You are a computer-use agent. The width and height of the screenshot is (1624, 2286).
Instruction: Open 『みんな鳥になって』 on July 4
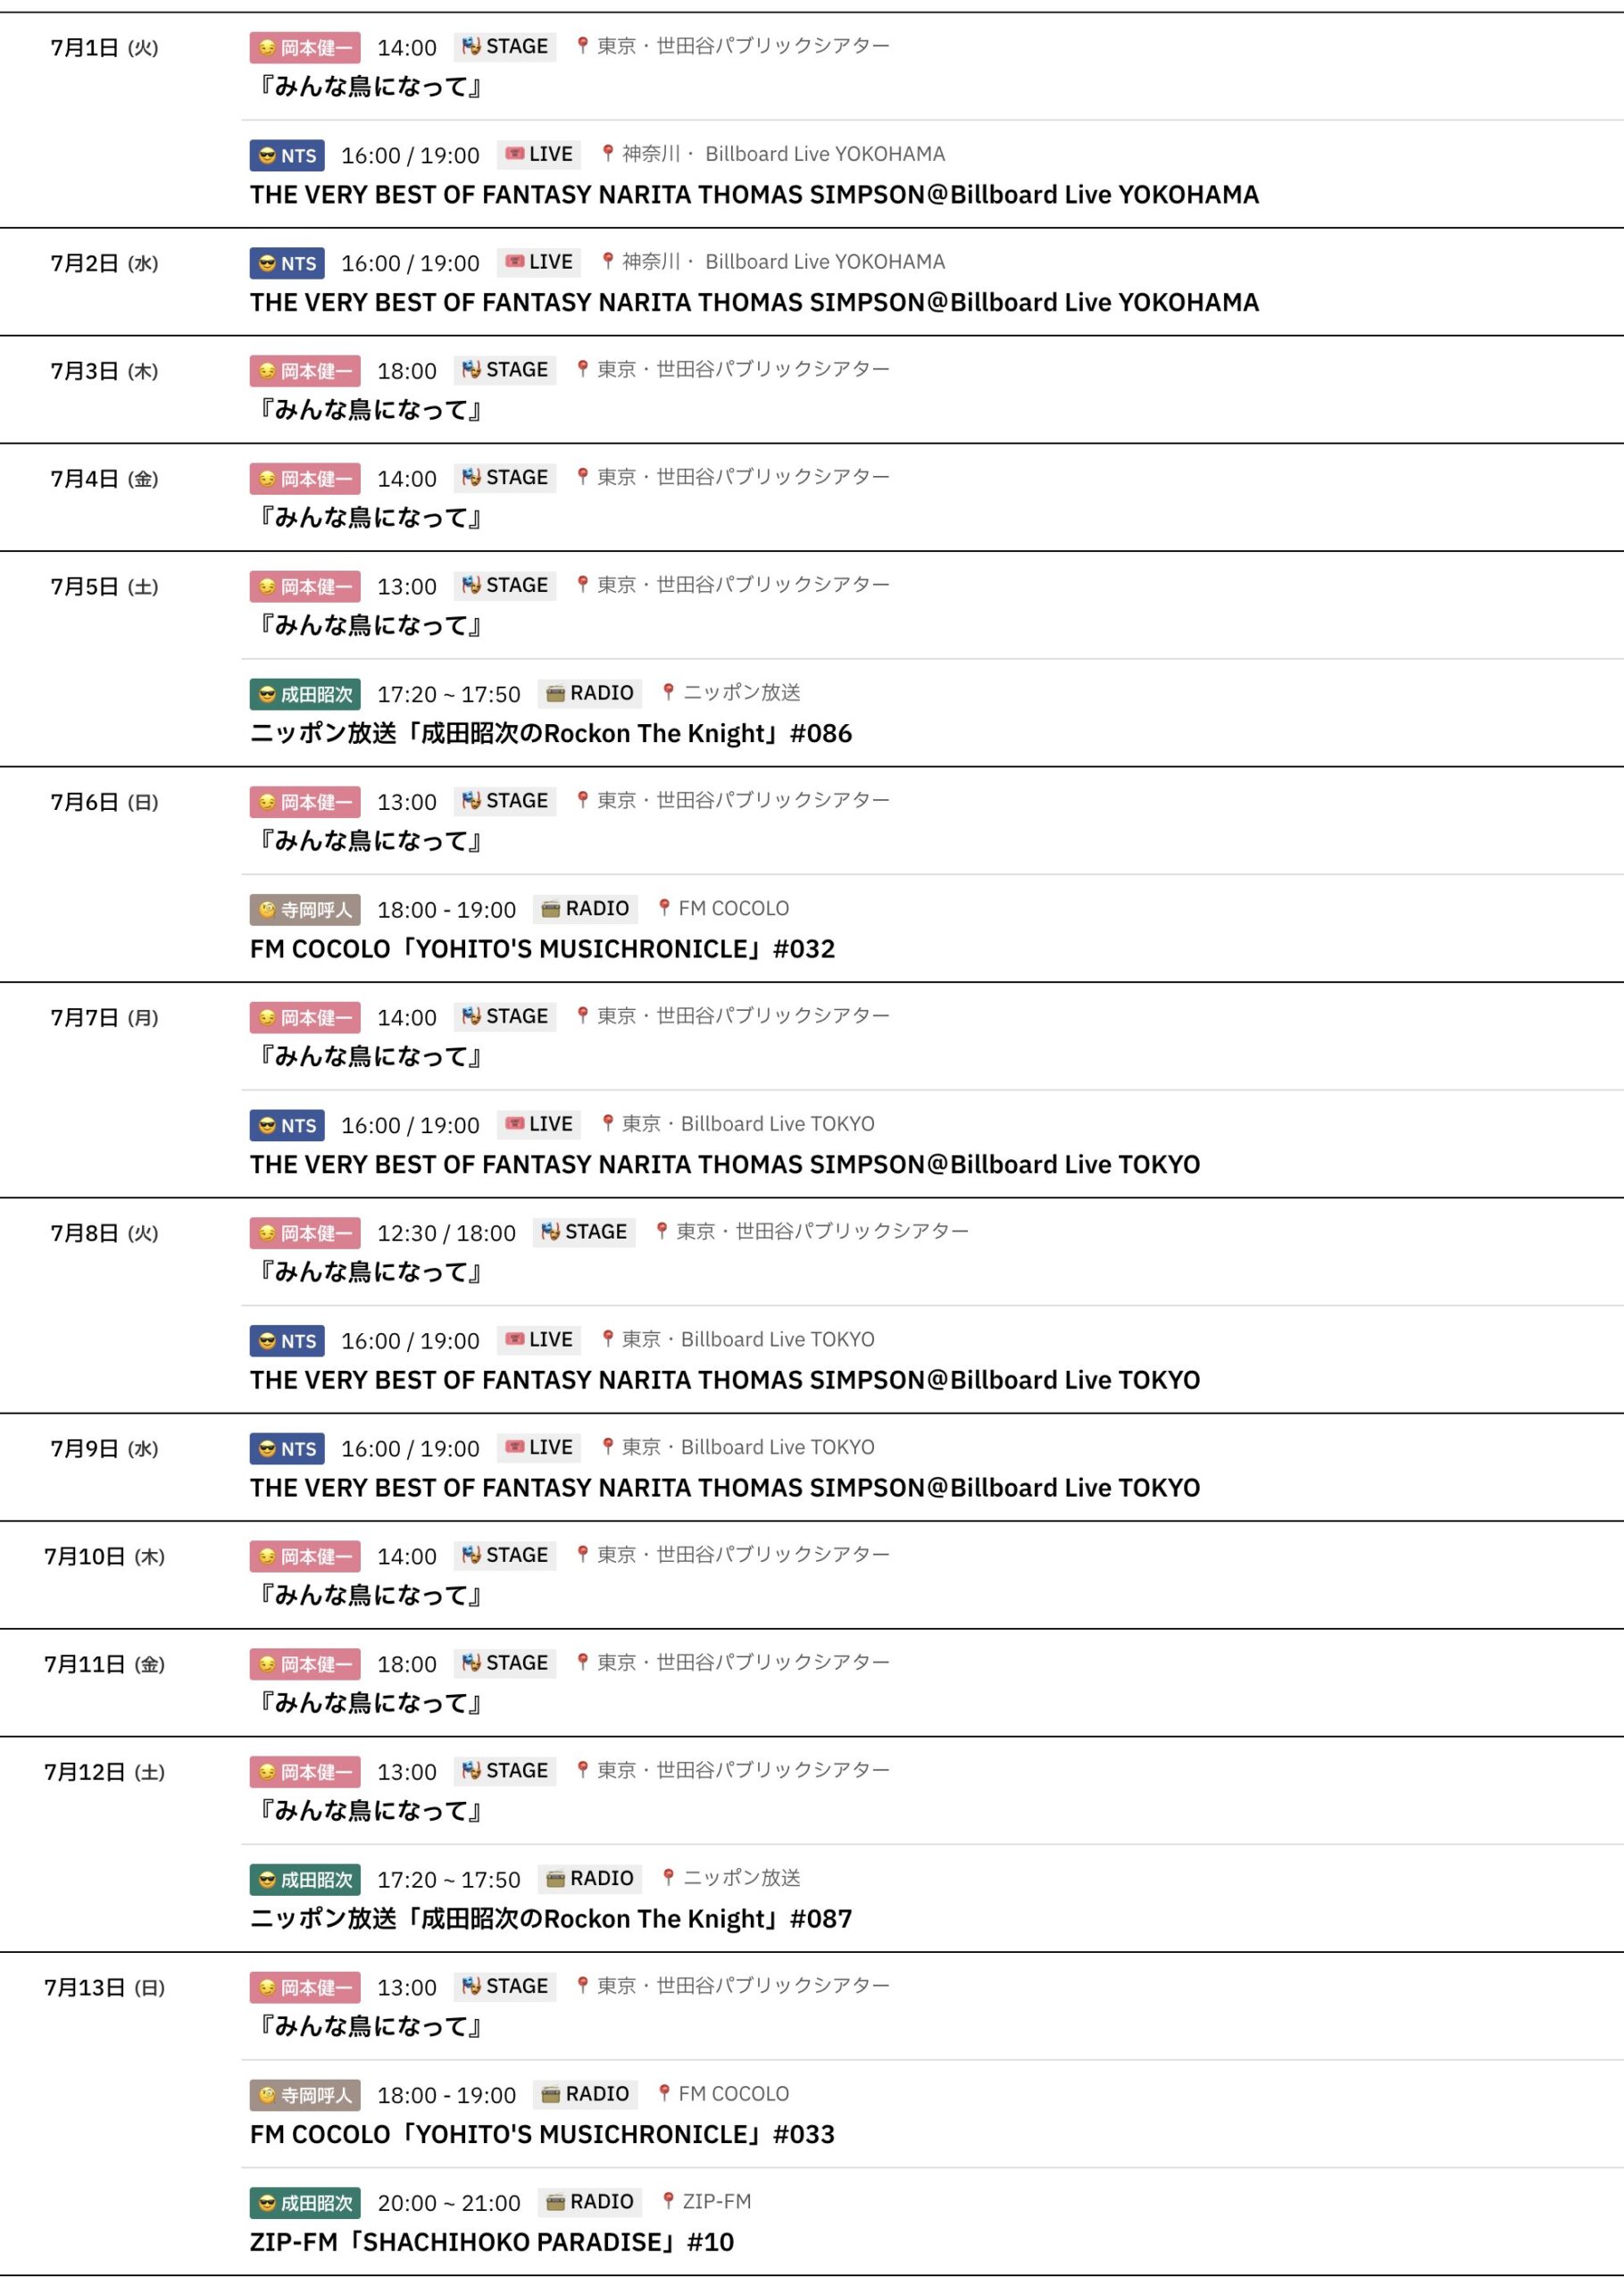pyautogui.click(x=368, y=518)
